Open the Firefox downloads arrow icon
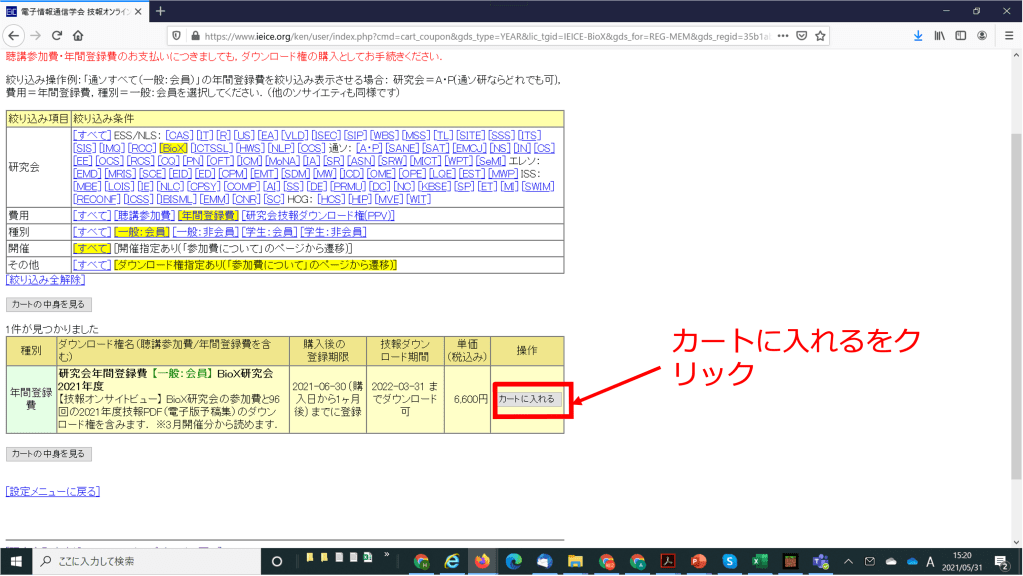This screenshot has width=1023, height=576. click(917, 35)
